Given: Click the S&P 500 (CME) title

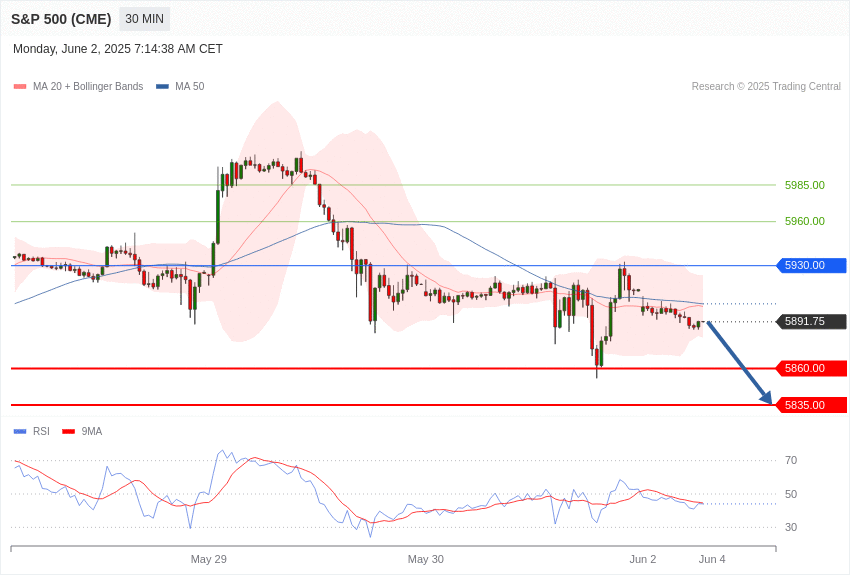Looking at the screenshot, I should click(x=61, y=19).
